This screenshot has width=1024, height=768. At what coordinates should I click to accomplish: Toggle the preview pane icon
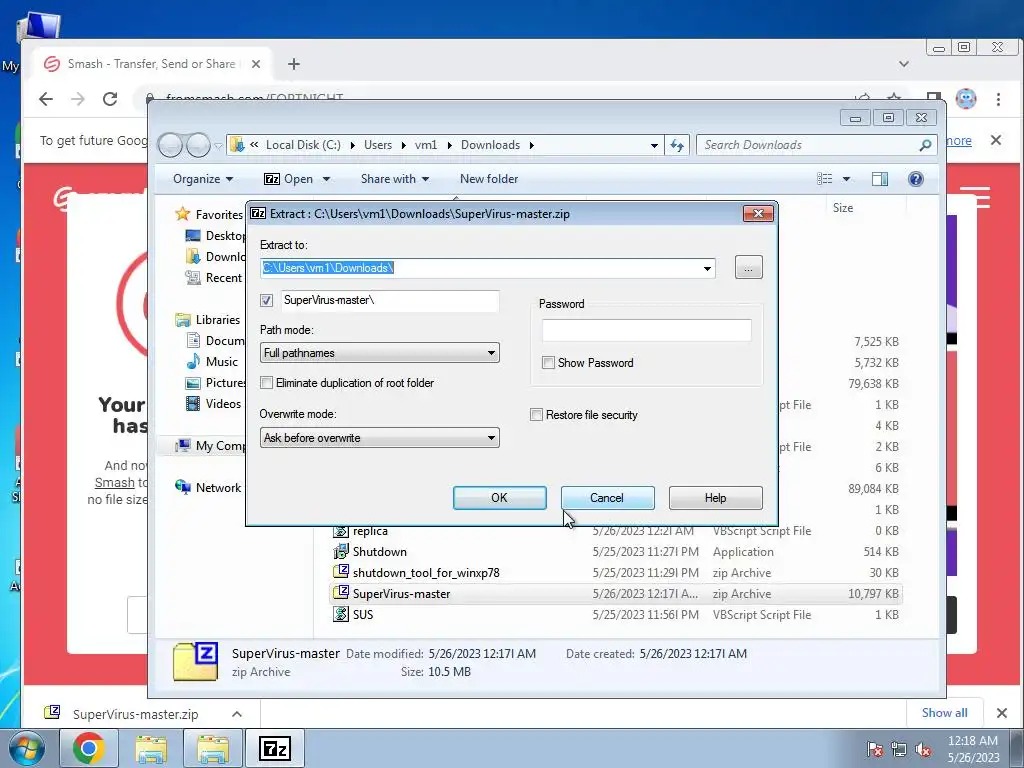click(x=880, y=179)
